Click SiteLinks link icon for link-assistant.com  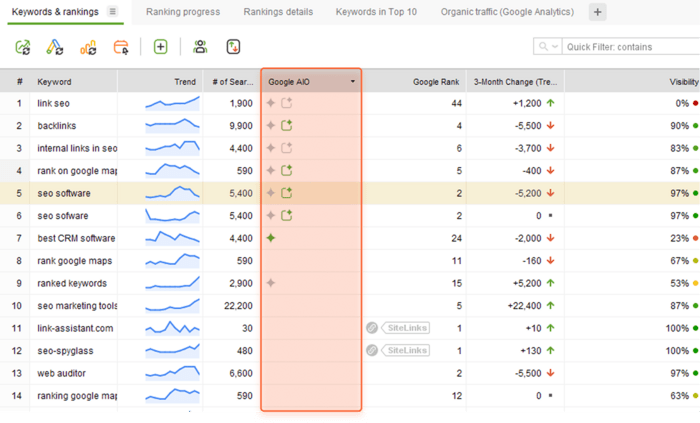pos(371,328)
